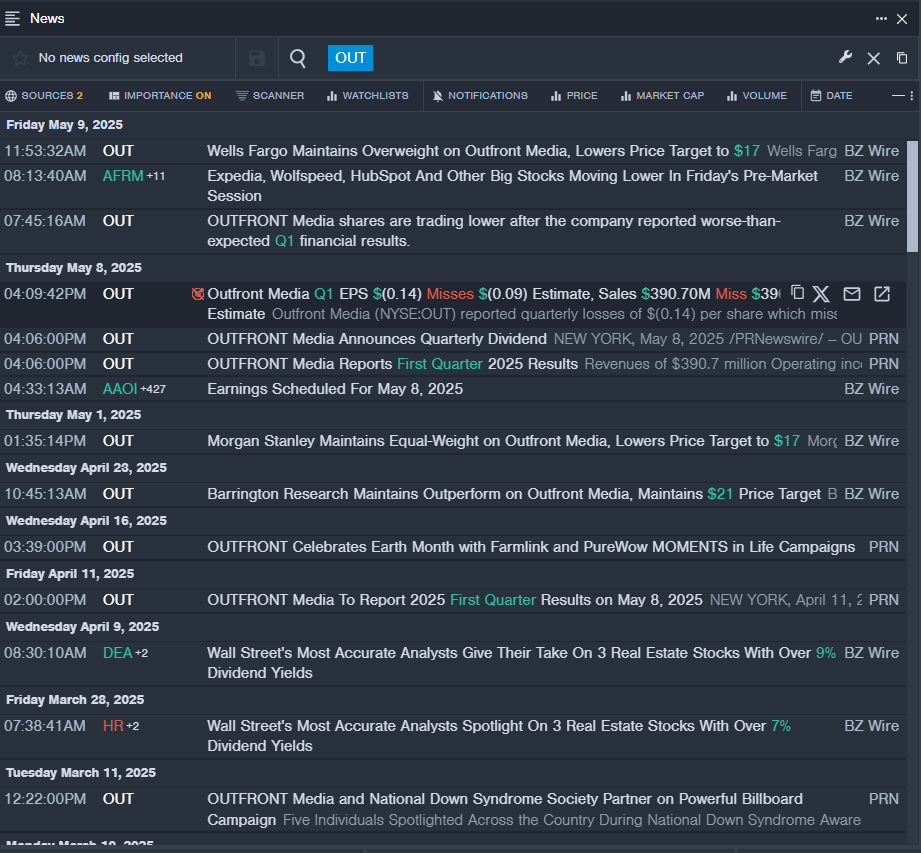Open the Morgan Stanley Maintains Equal-Weight headline
921x853 pixels.
(503, 441)
